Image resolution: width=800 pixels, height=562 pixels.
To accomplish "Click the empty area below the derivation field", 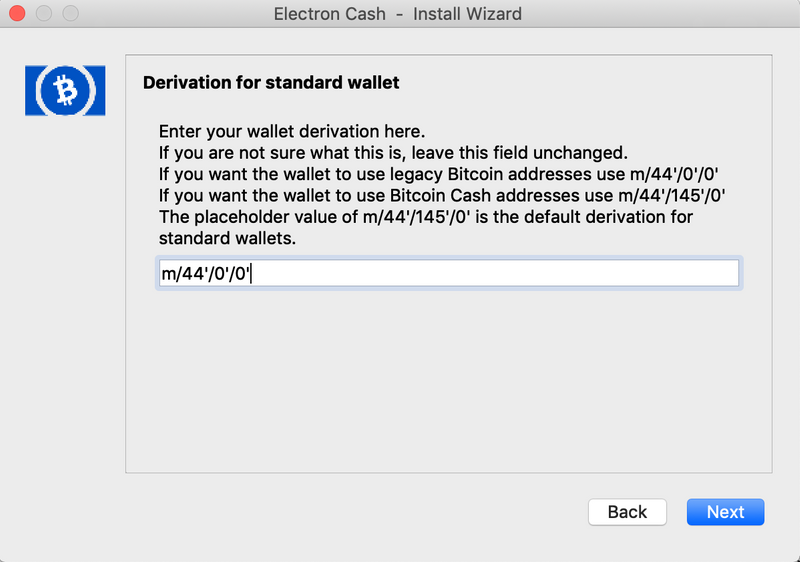I will coord(448,380).
